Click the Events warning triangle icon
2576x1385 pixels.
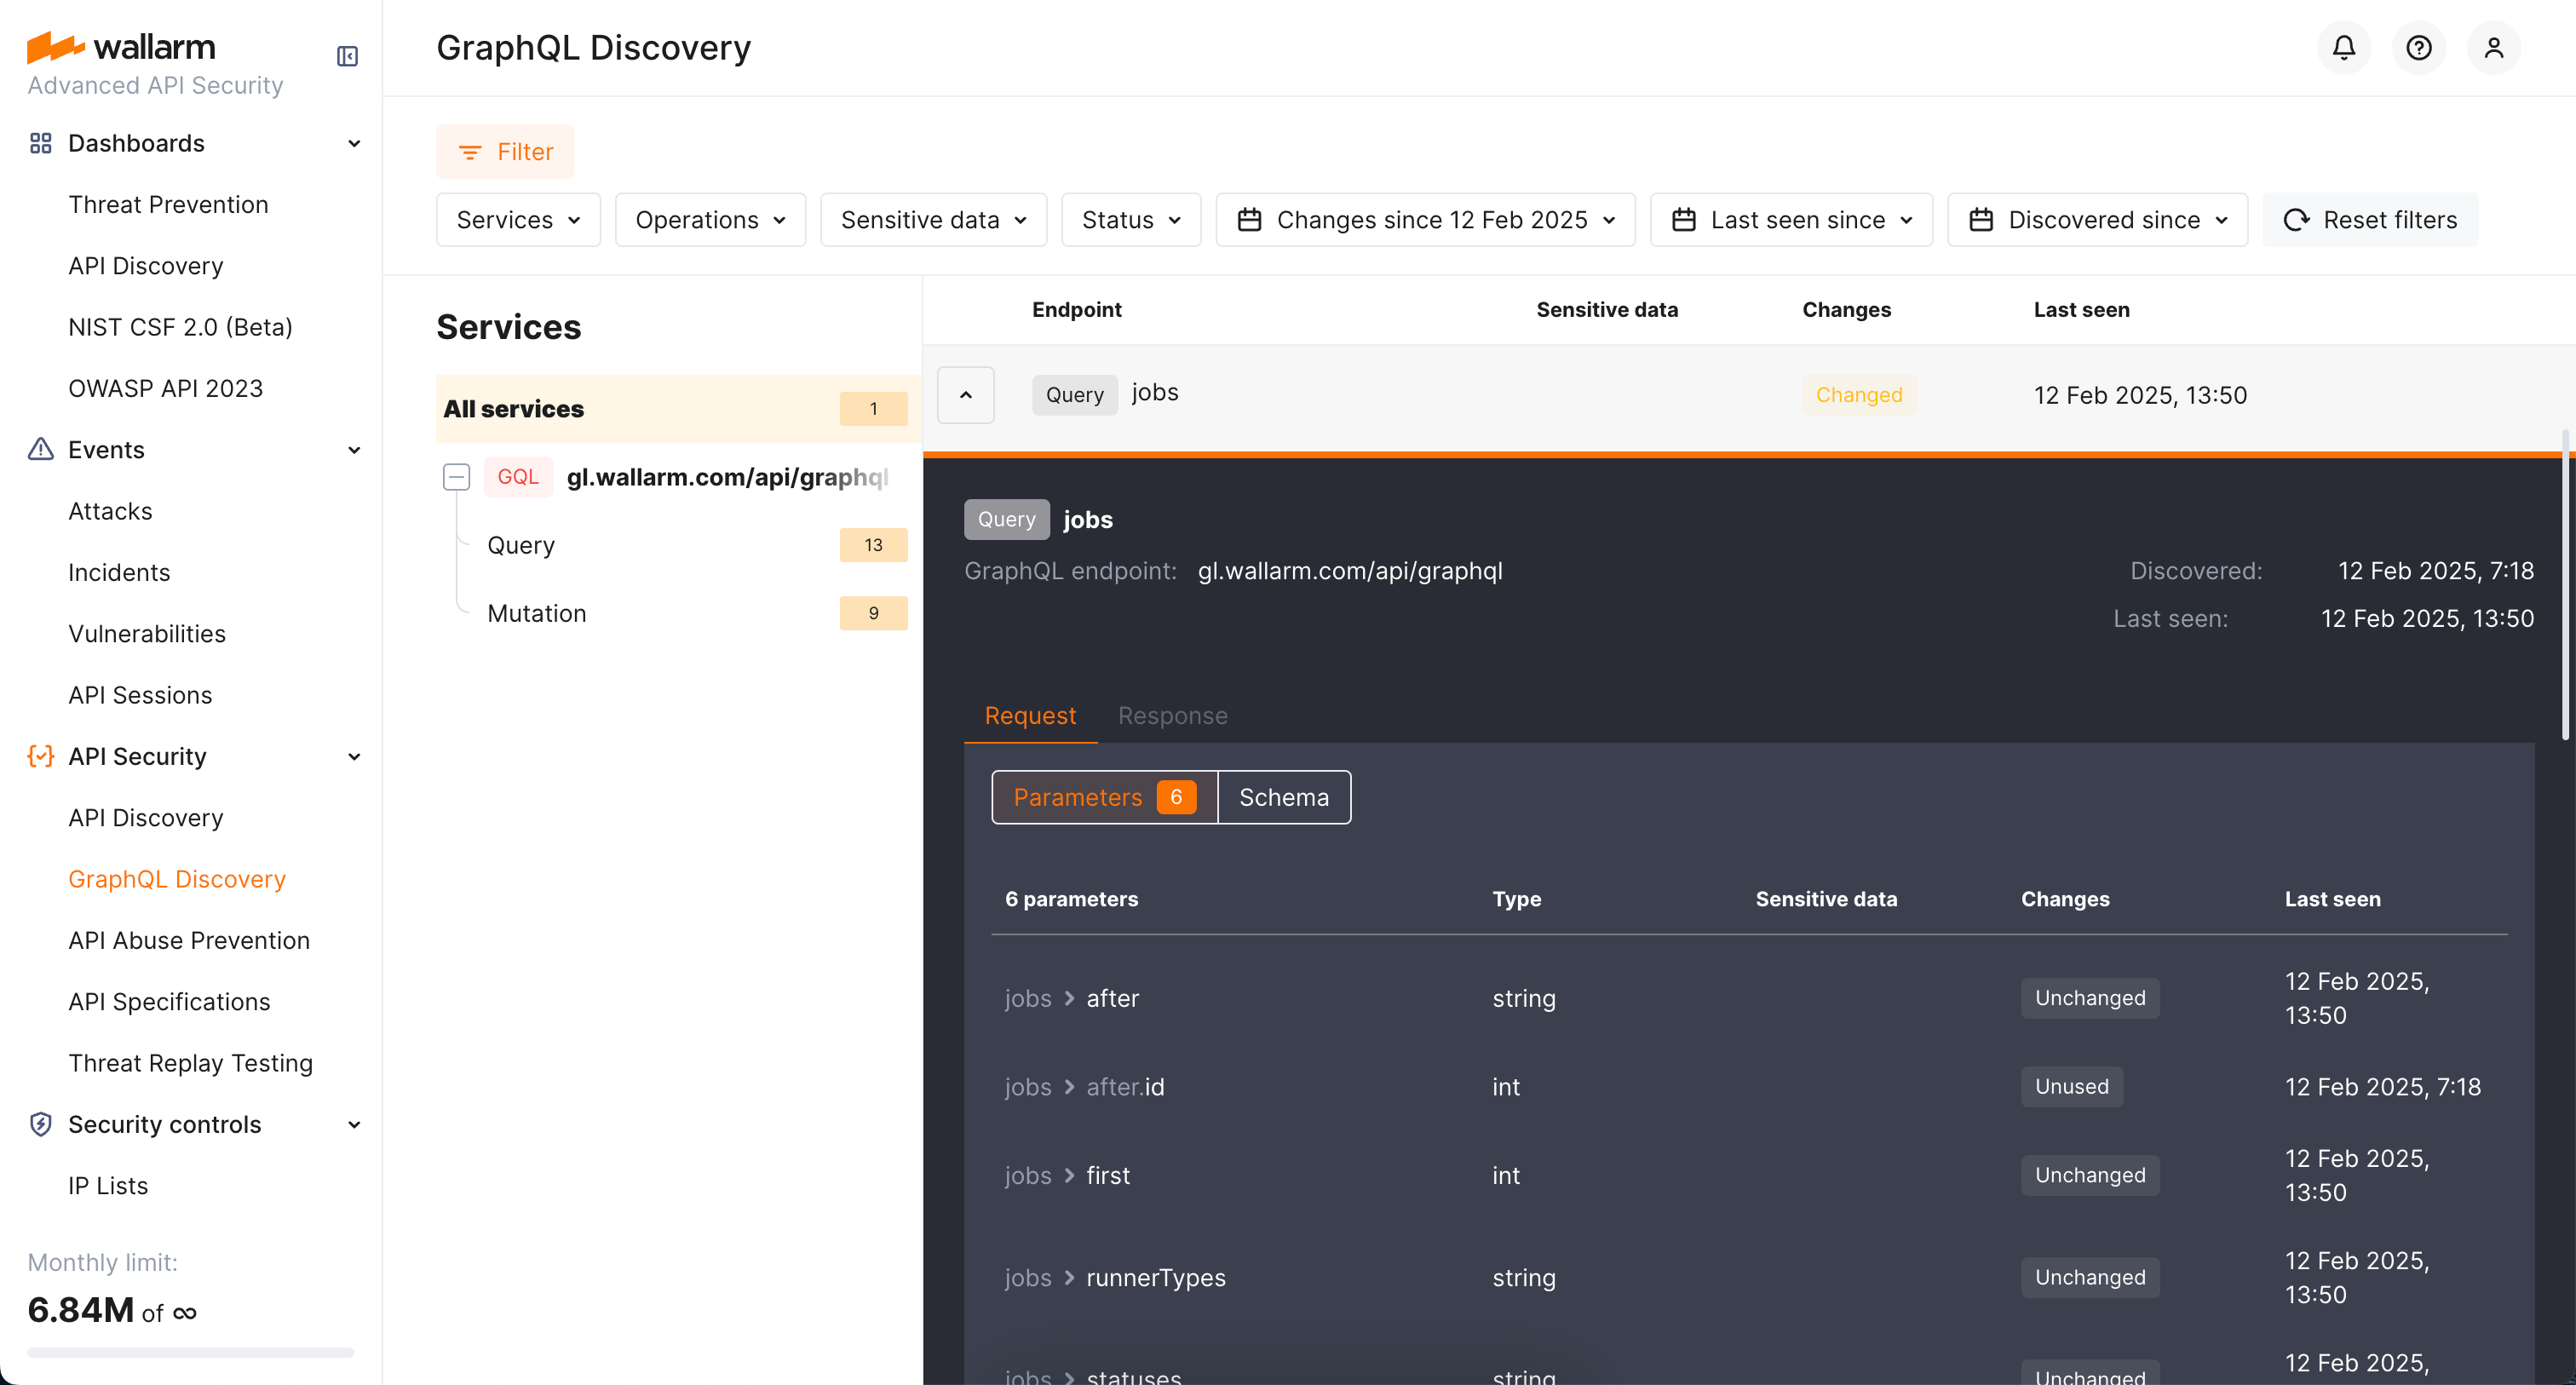(40, 449)
